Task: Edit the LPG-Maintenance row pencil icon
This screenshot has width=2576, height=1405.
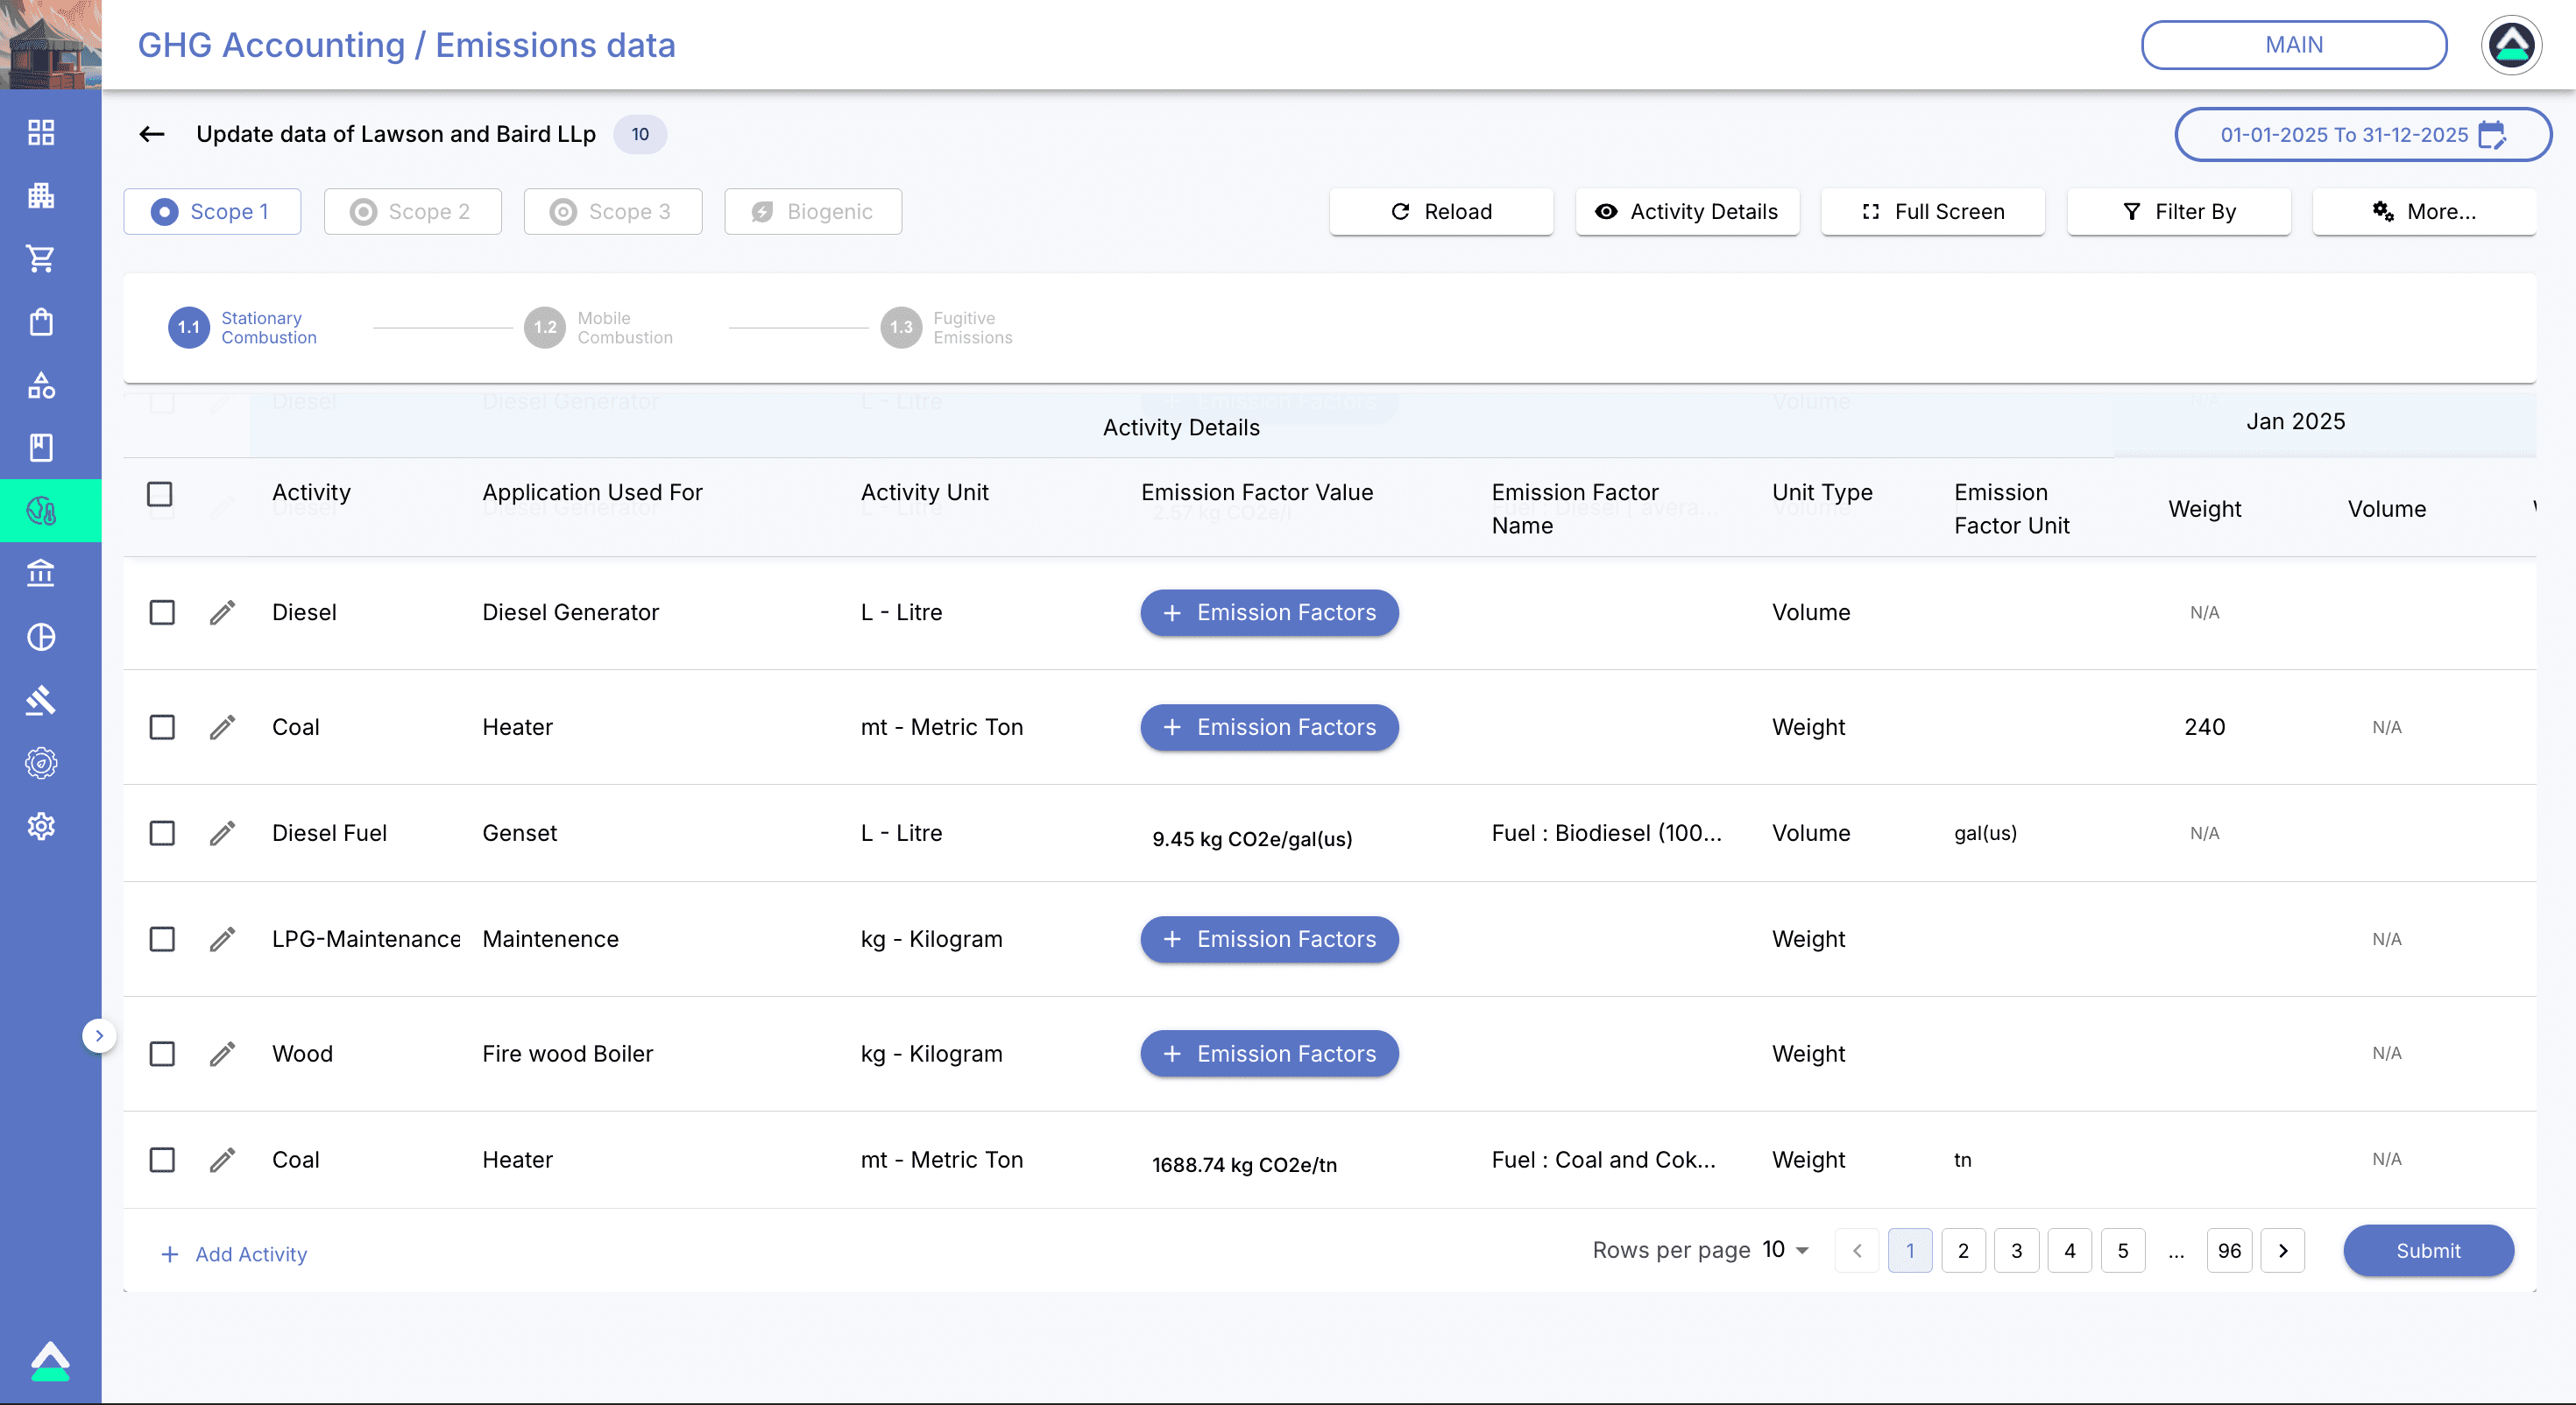Action: pos(222,939)
